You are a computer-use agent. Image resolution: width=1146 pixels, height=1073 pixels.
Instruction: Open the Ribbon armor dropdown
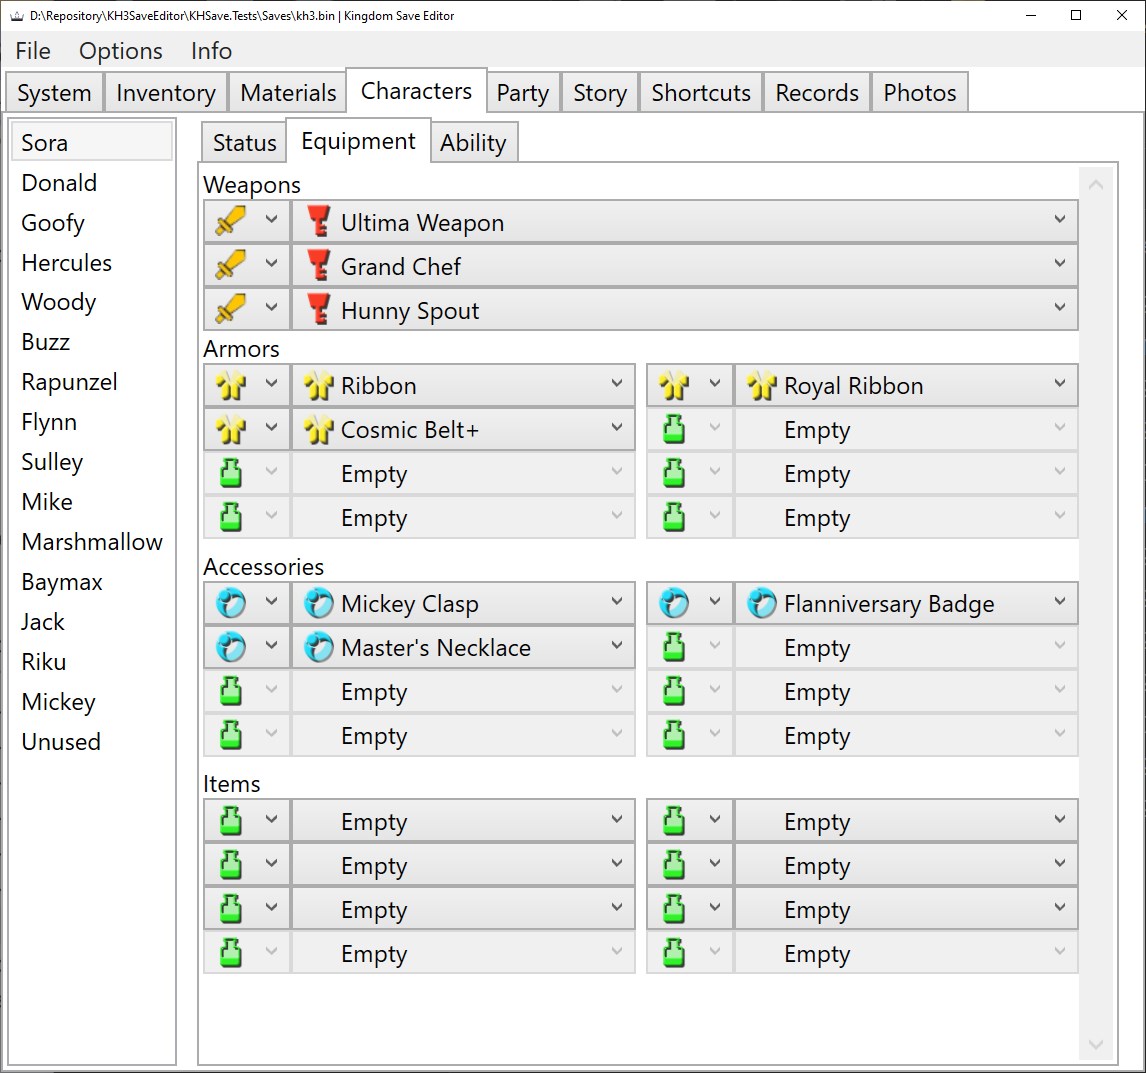(463, 385)
